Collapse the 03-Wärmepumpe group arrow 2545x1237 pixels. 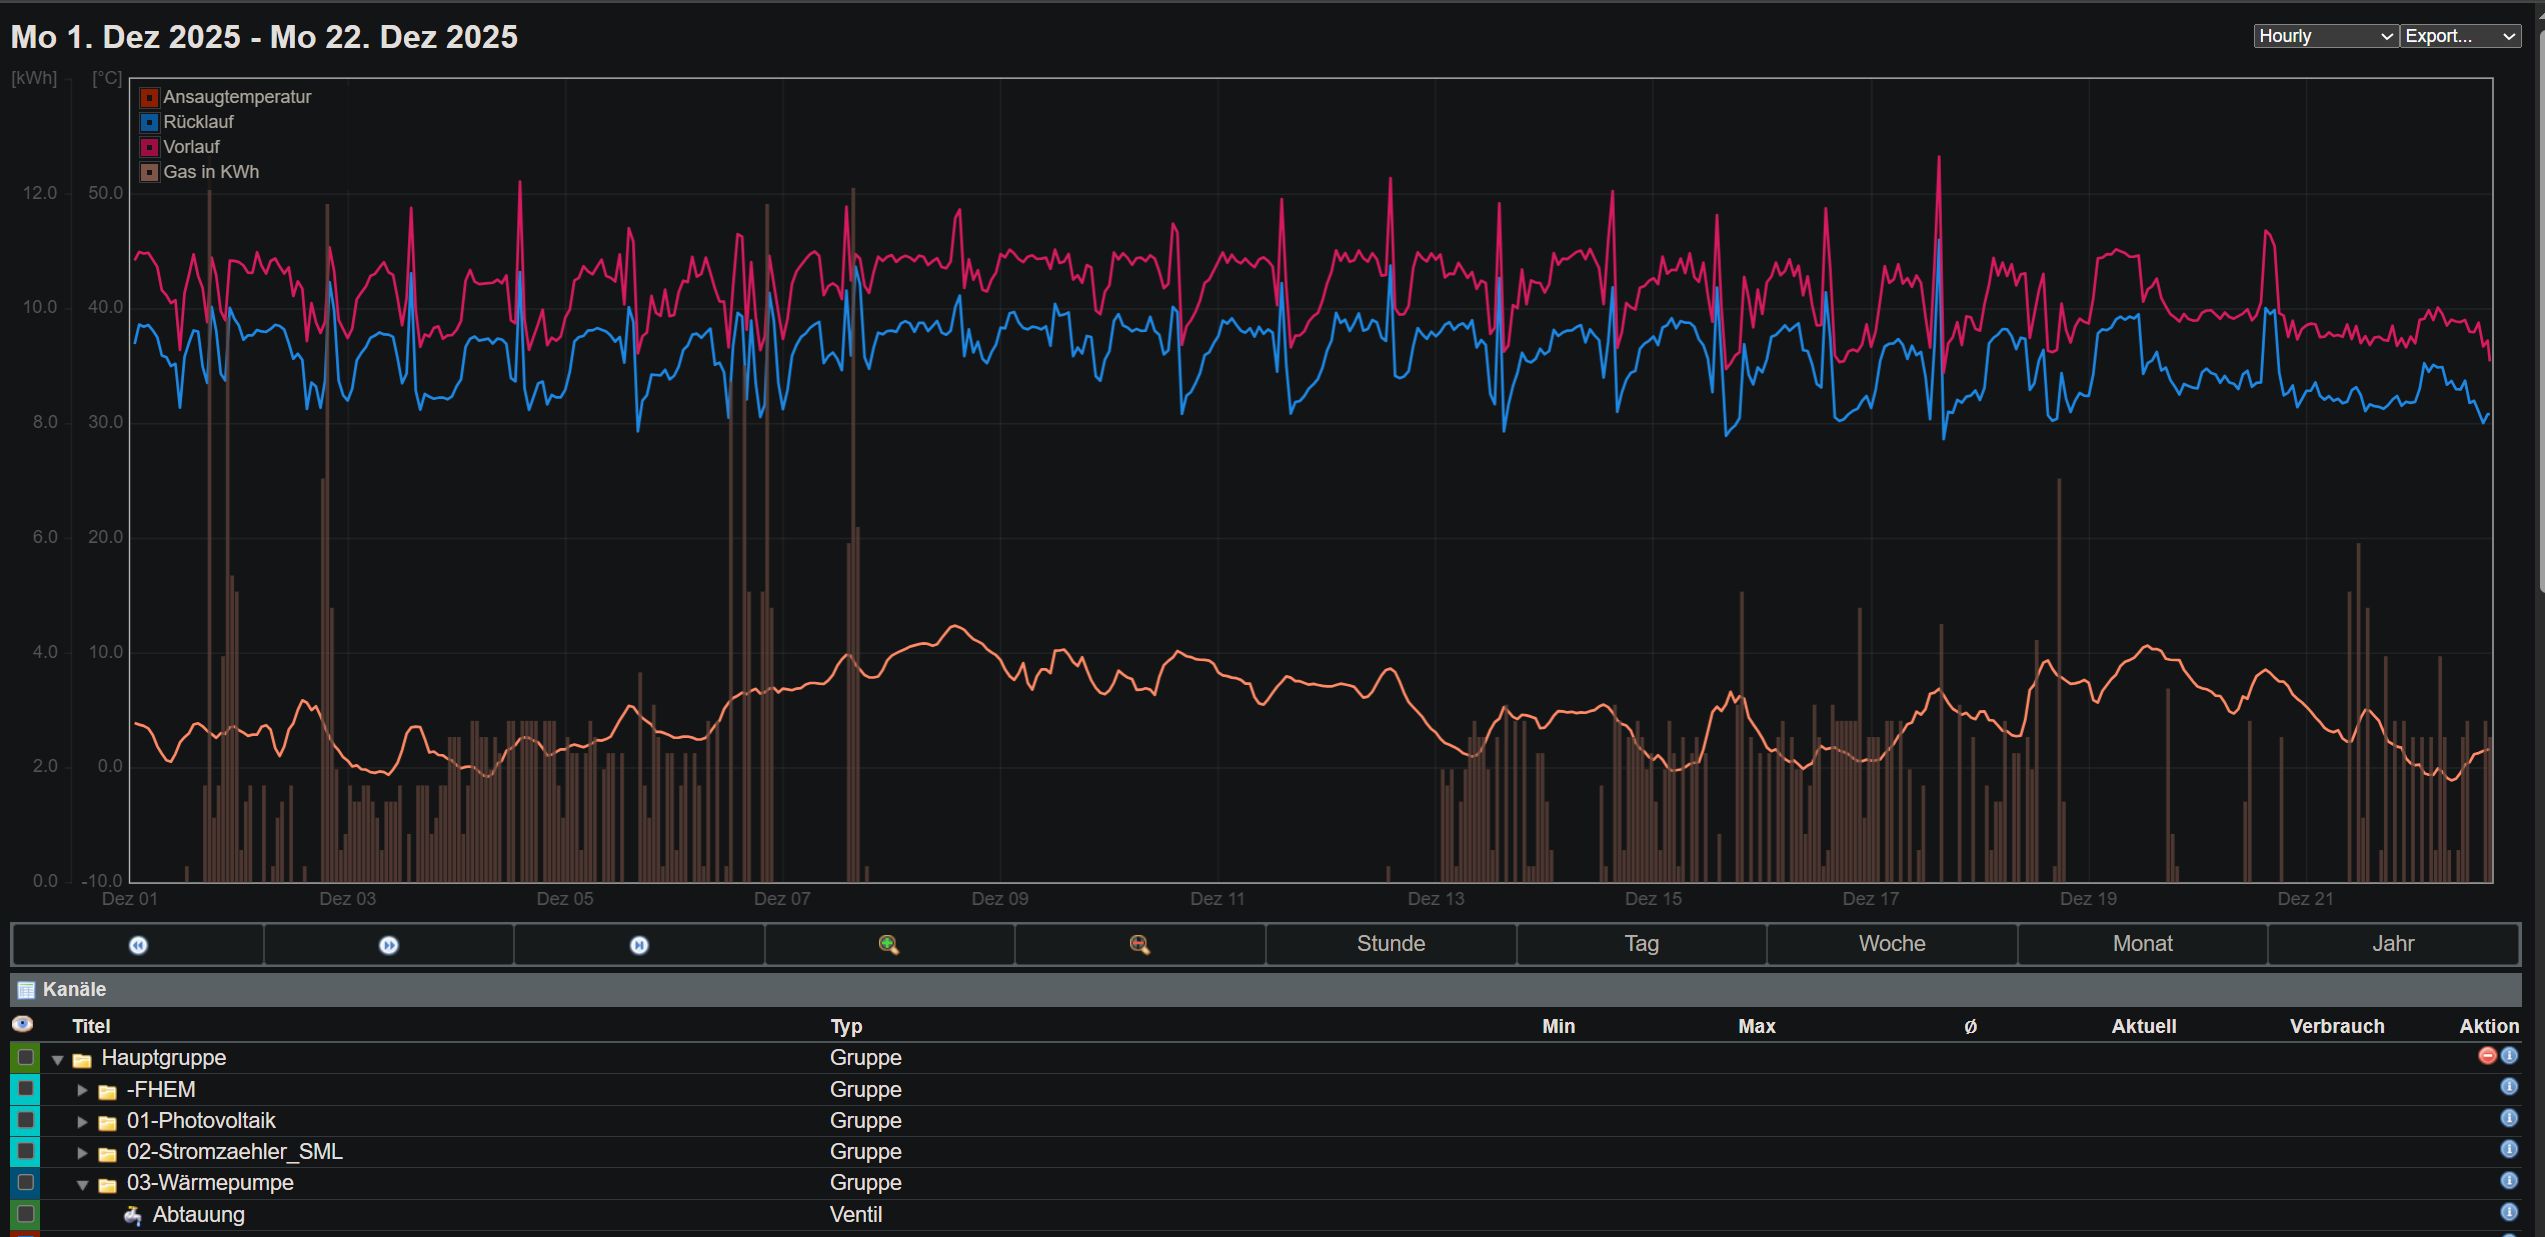coord(83,1184)
